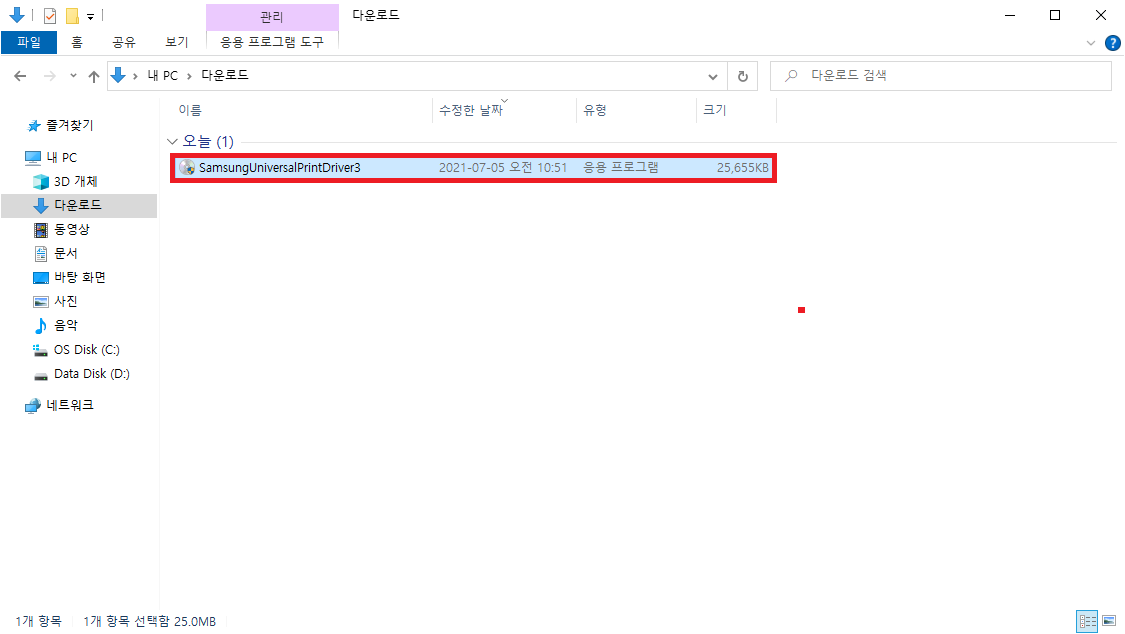
Task: Click the 1개 항목 선택함 25.0MB status text
Action: (x=149, y=622)
